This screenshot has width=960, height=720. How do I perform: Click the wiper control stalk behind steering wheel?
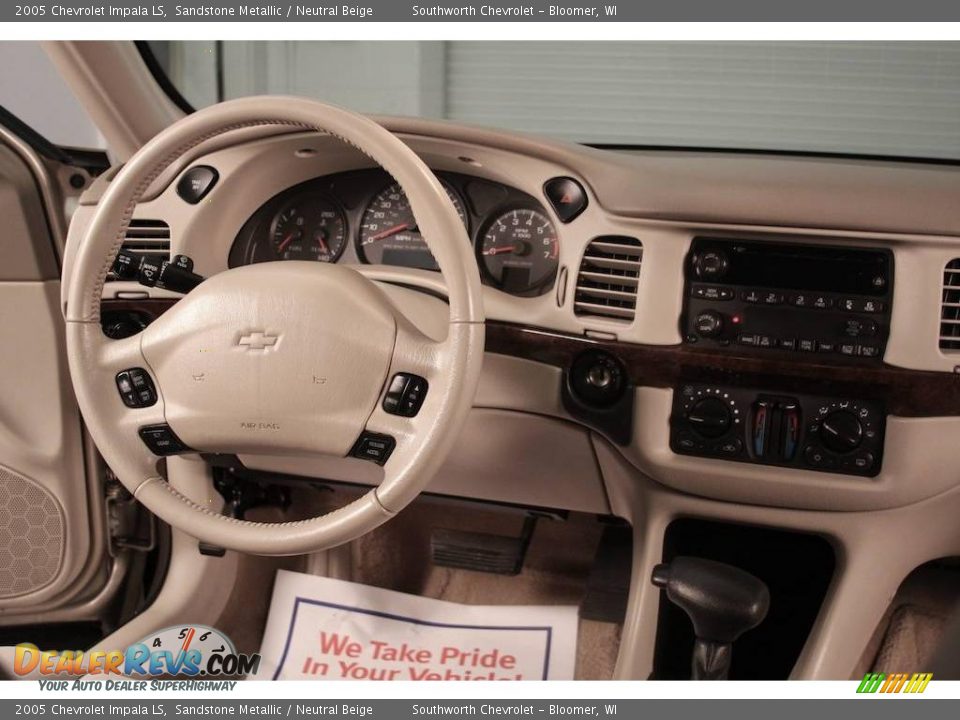pyautogui.click(x=157, y=272)
